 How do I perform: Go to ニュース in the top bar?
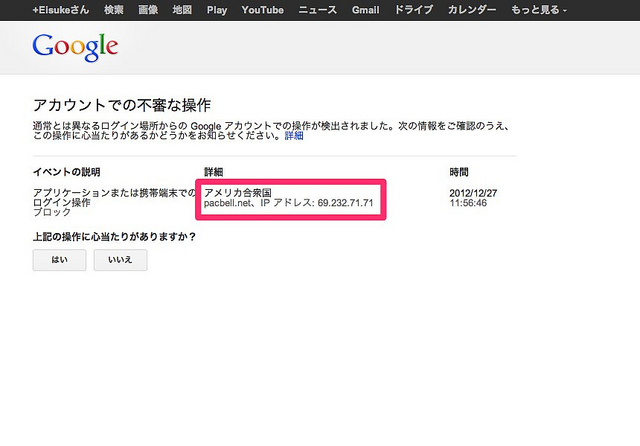tap(318, 10)
